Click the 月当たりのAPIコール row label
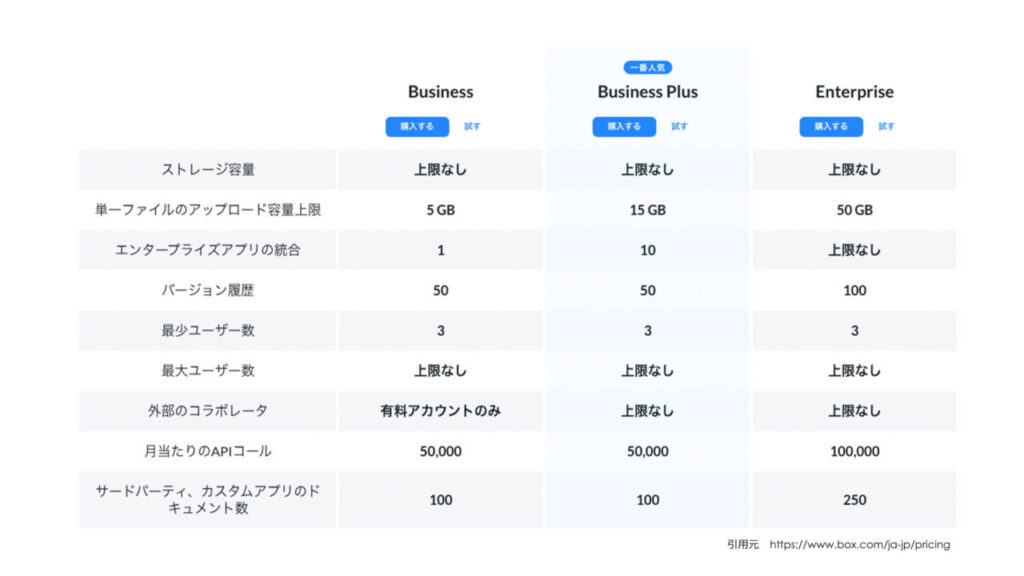 click(x=208, y=451)
